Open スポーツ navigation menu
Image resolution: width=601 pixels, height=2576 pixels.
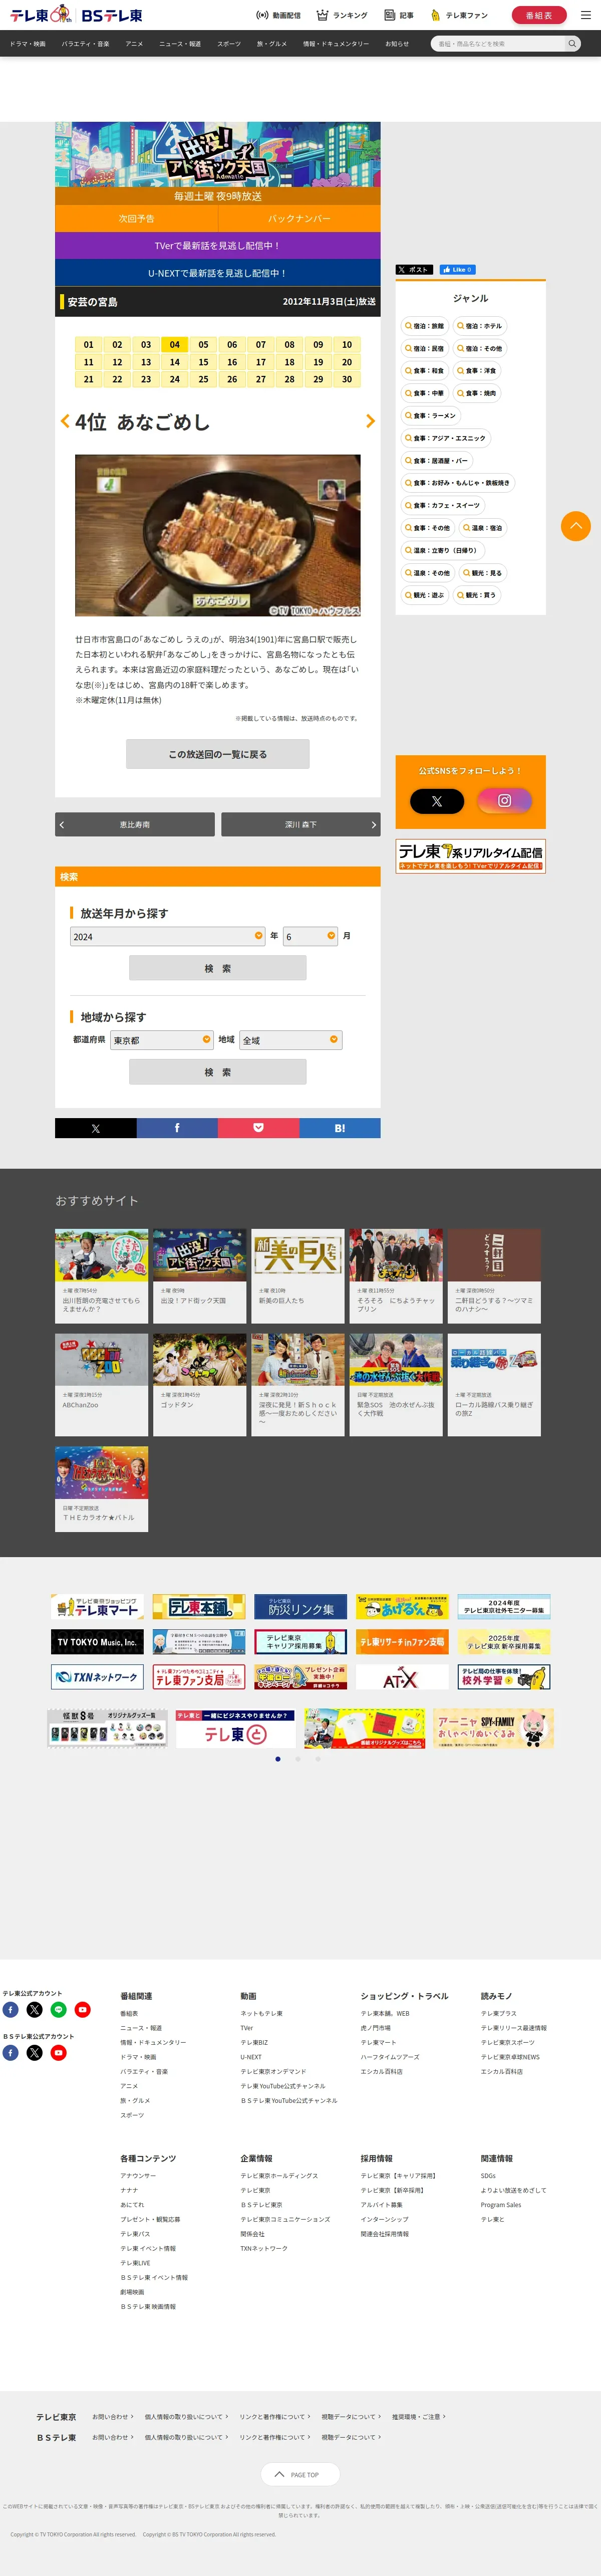point(229,44)
